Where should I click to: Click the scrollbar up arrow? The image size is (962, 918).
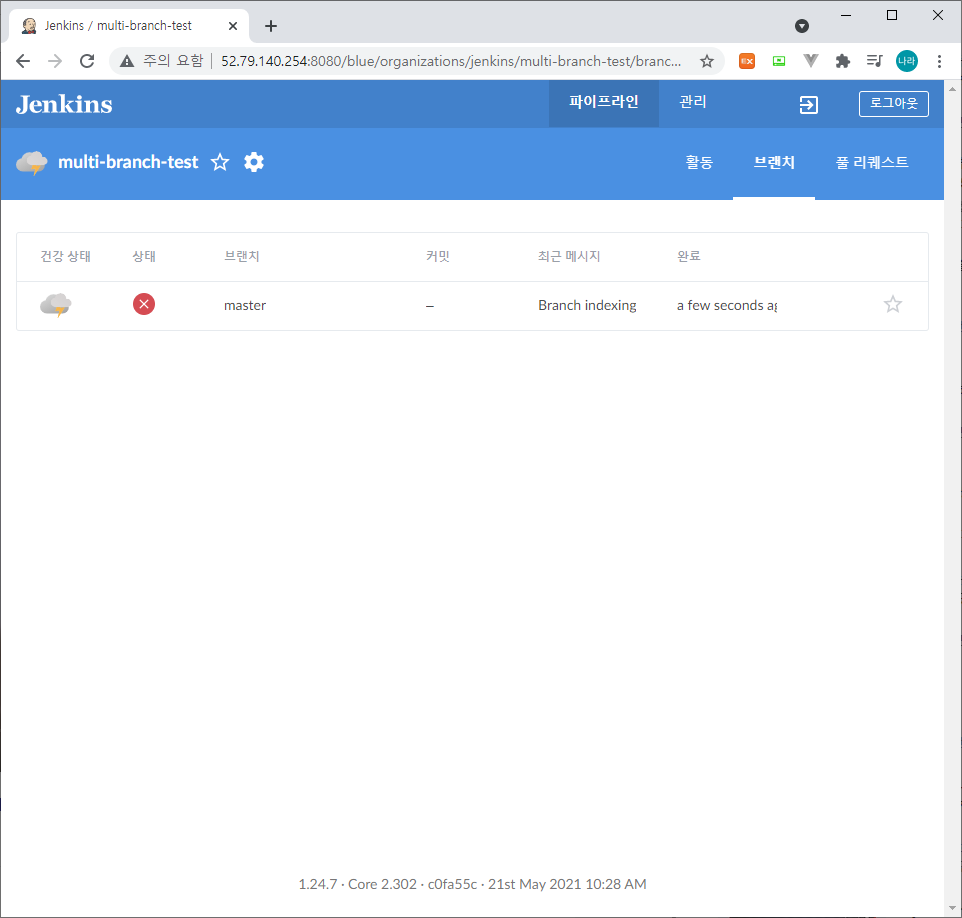pyautogui.click(x=952, y=90)
